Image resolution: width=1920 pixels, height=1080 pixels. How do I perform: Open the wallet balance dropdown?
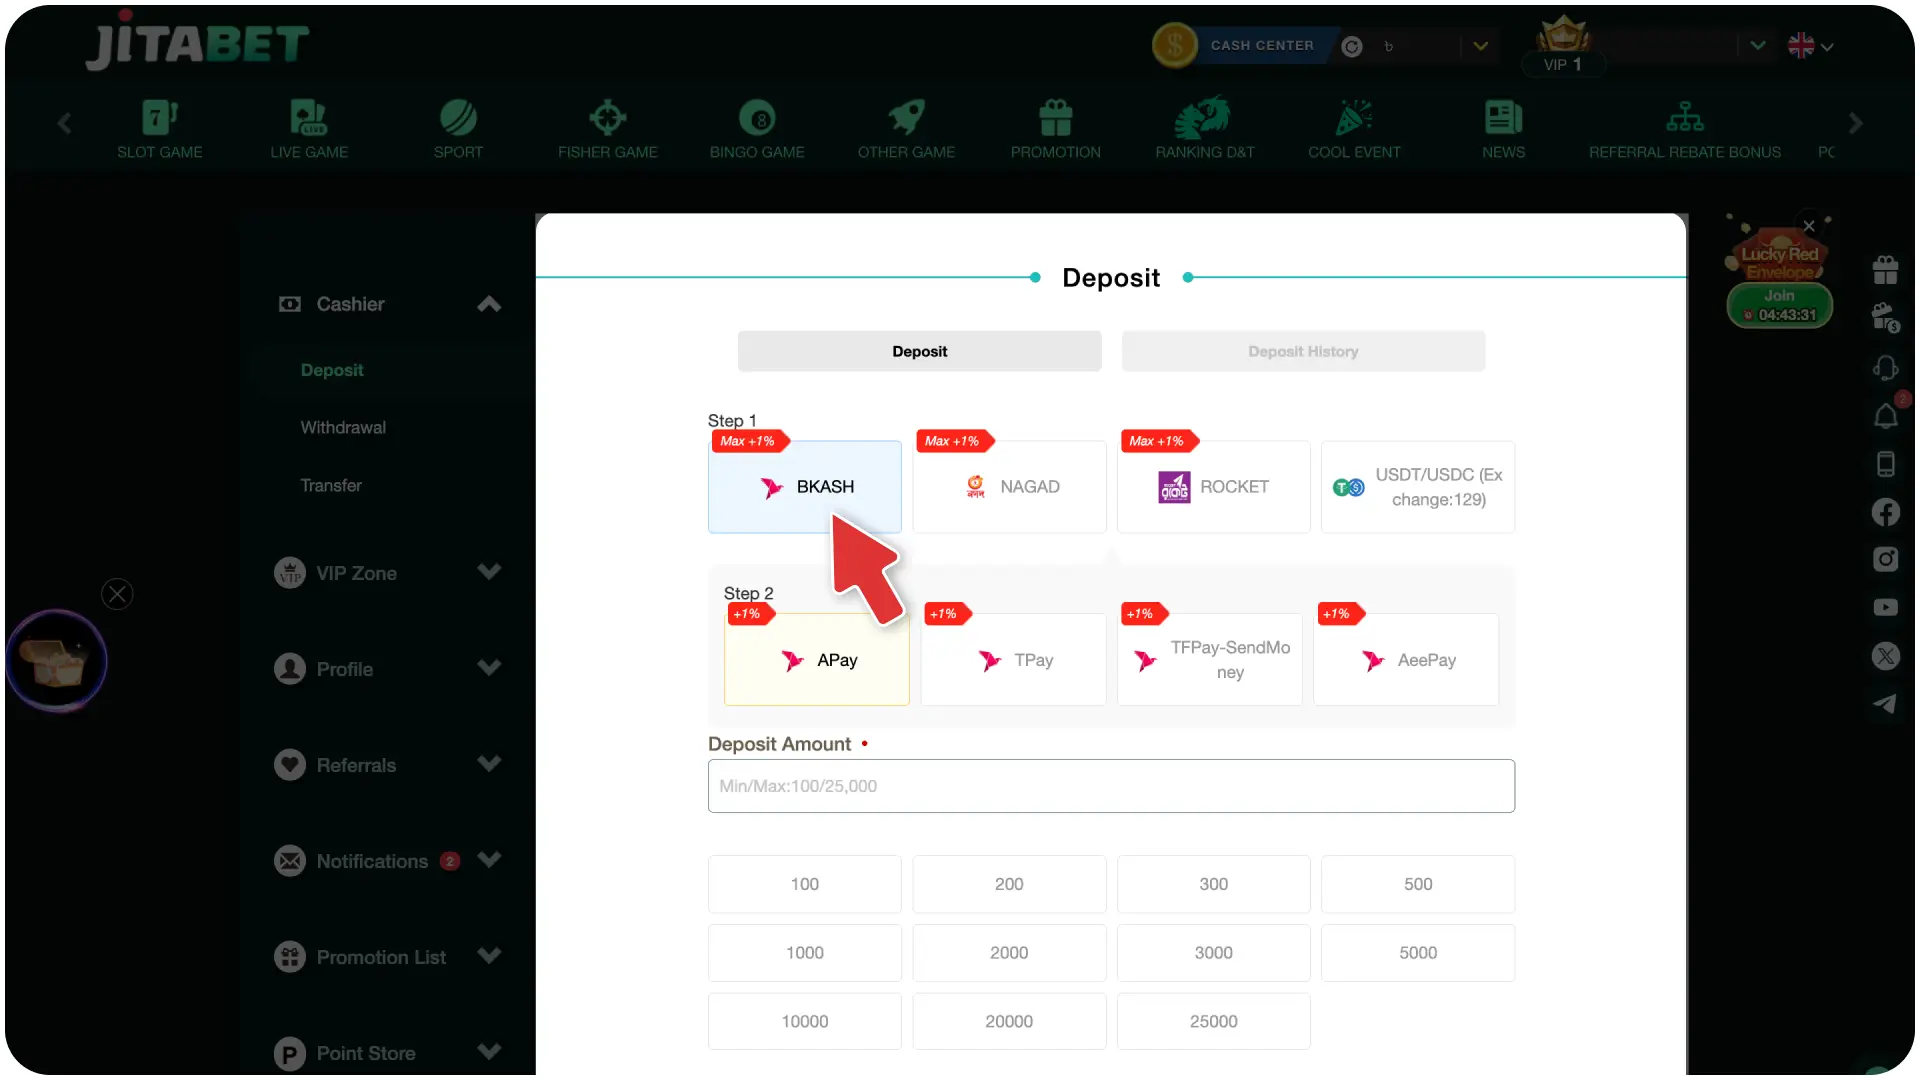coord(1481,46)
